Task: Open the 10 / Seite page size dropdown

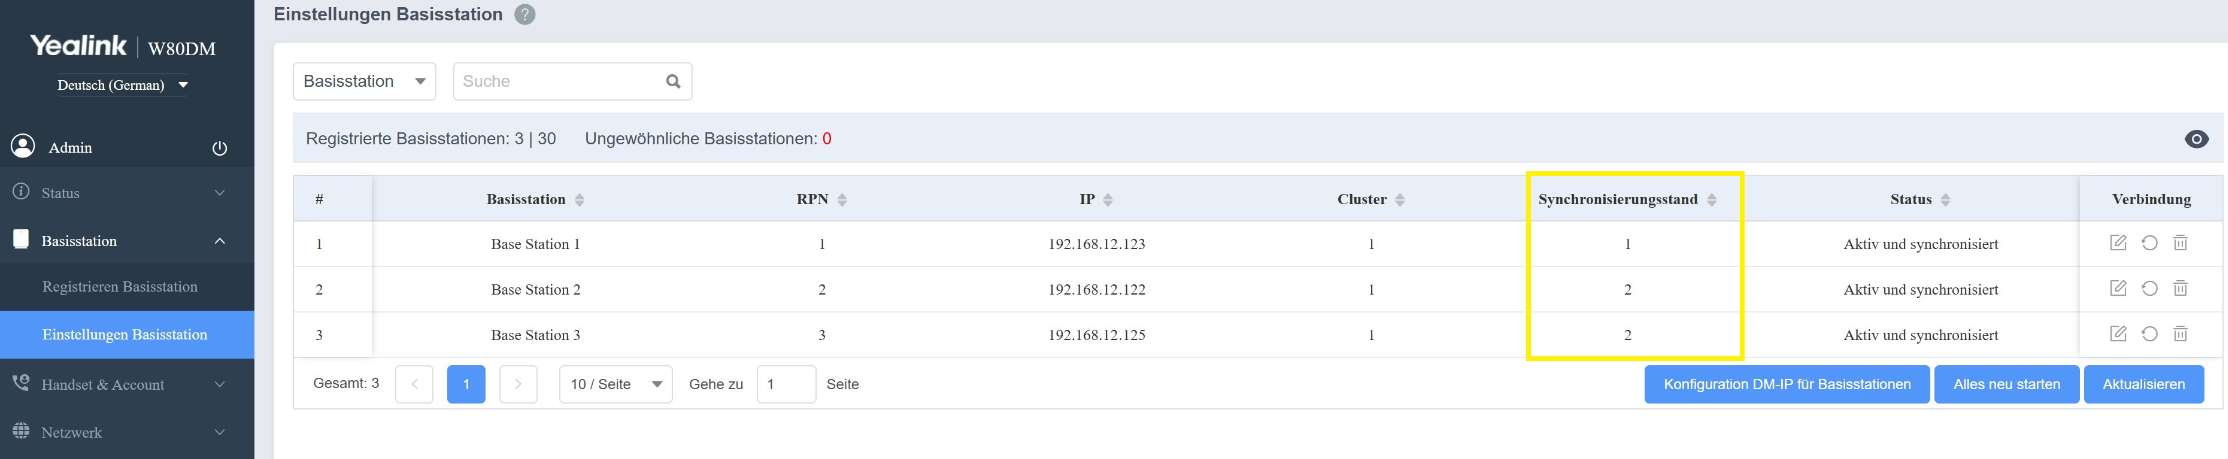Action: [615, 384]
